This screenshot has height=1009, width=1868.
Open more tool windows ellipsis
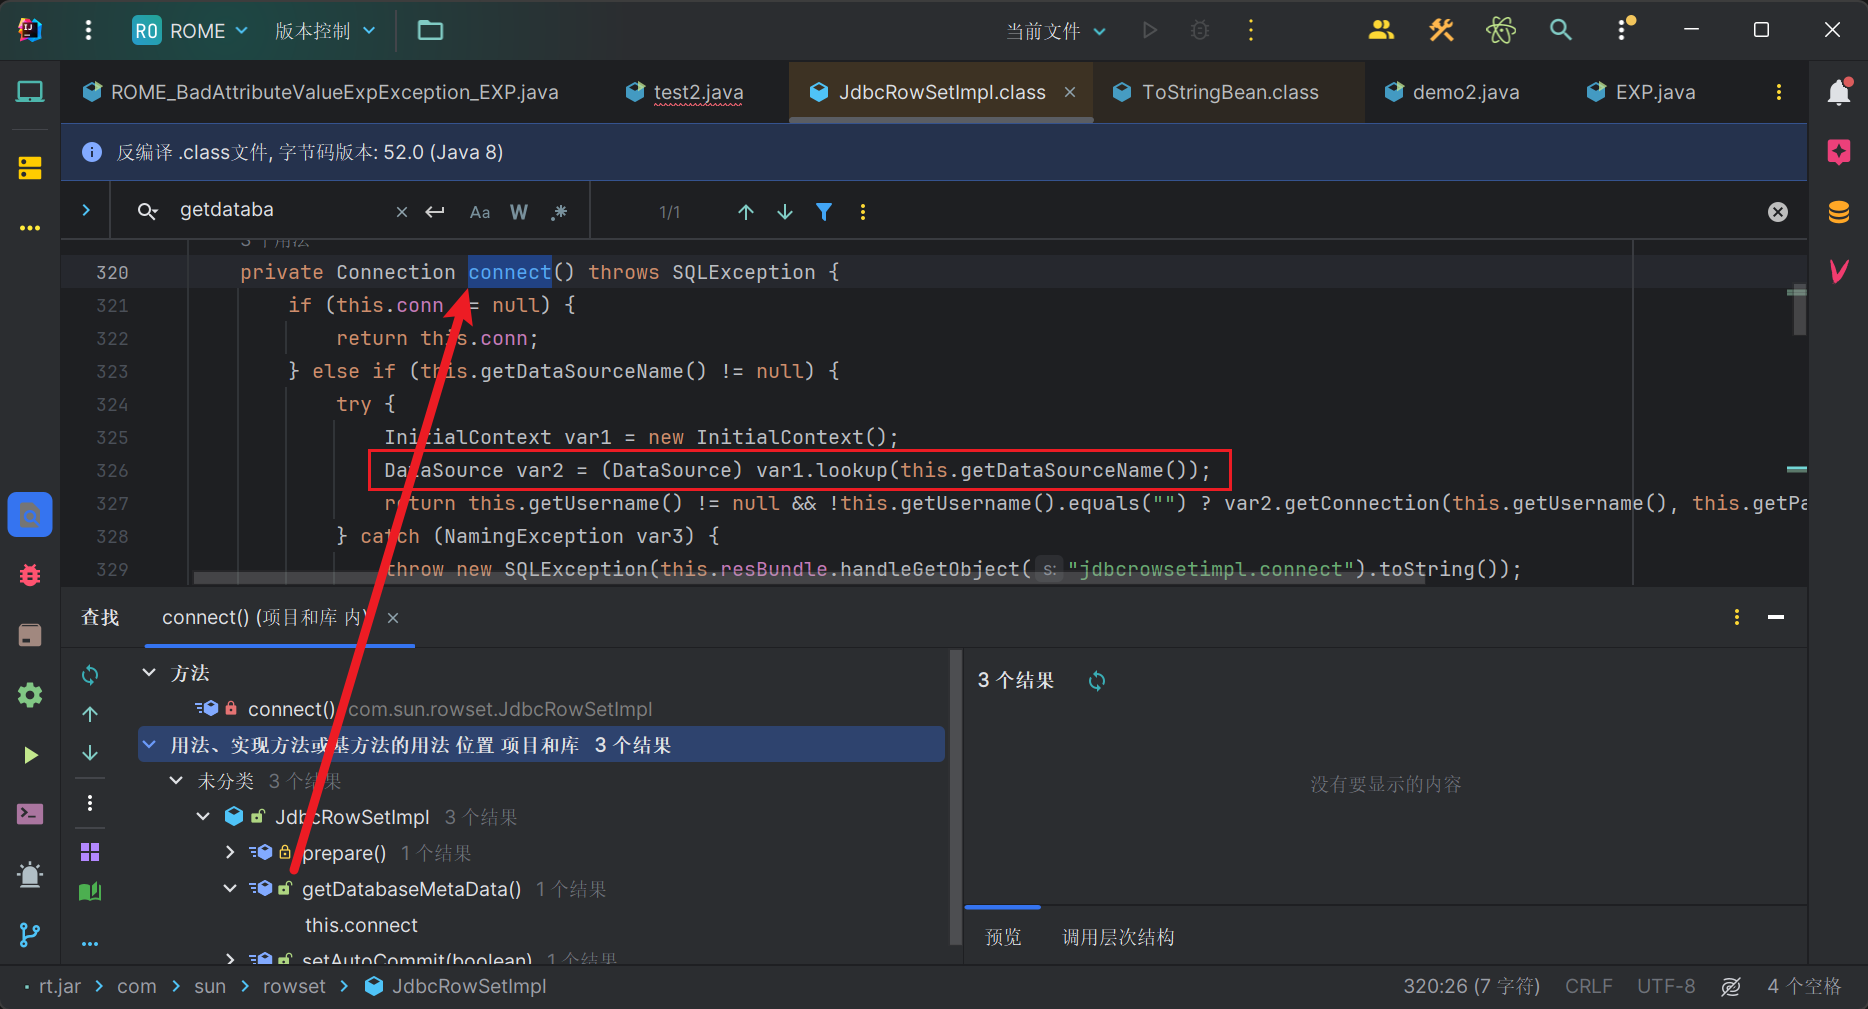30,228
